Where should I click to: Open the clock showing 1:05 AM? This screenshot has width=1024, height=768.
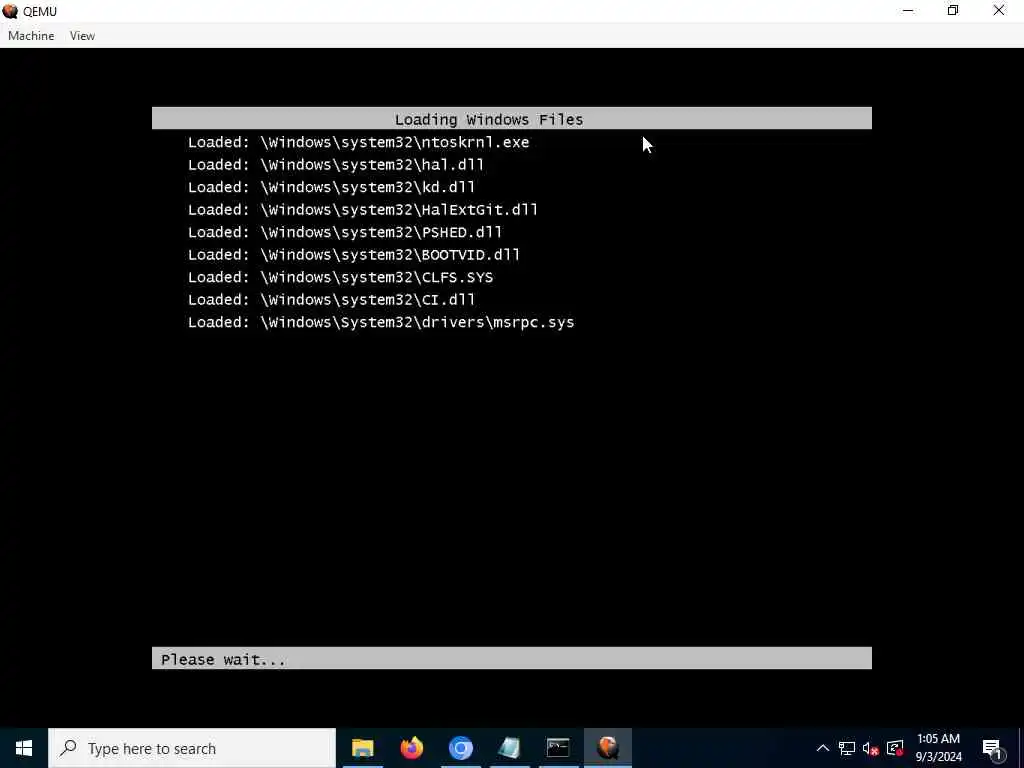click(x=938, y=748)
